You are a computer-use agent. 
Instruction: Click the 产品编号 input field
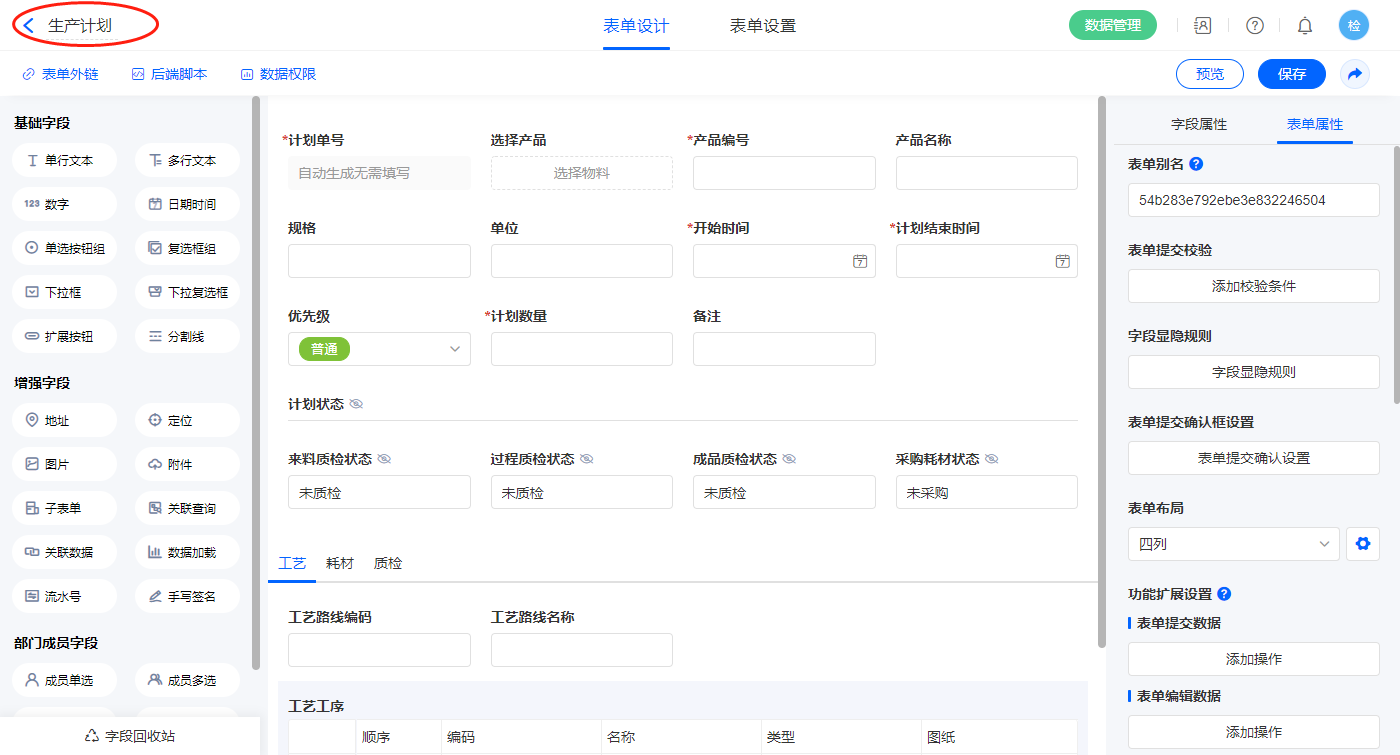tap(784, 173)
